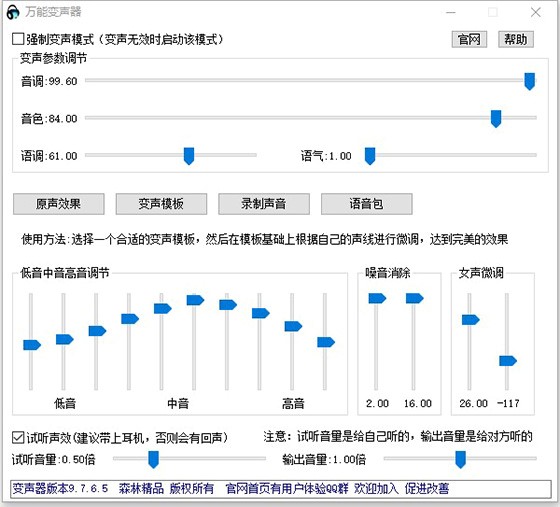Click the 使用方法 usage instruction text

(265, 239)
